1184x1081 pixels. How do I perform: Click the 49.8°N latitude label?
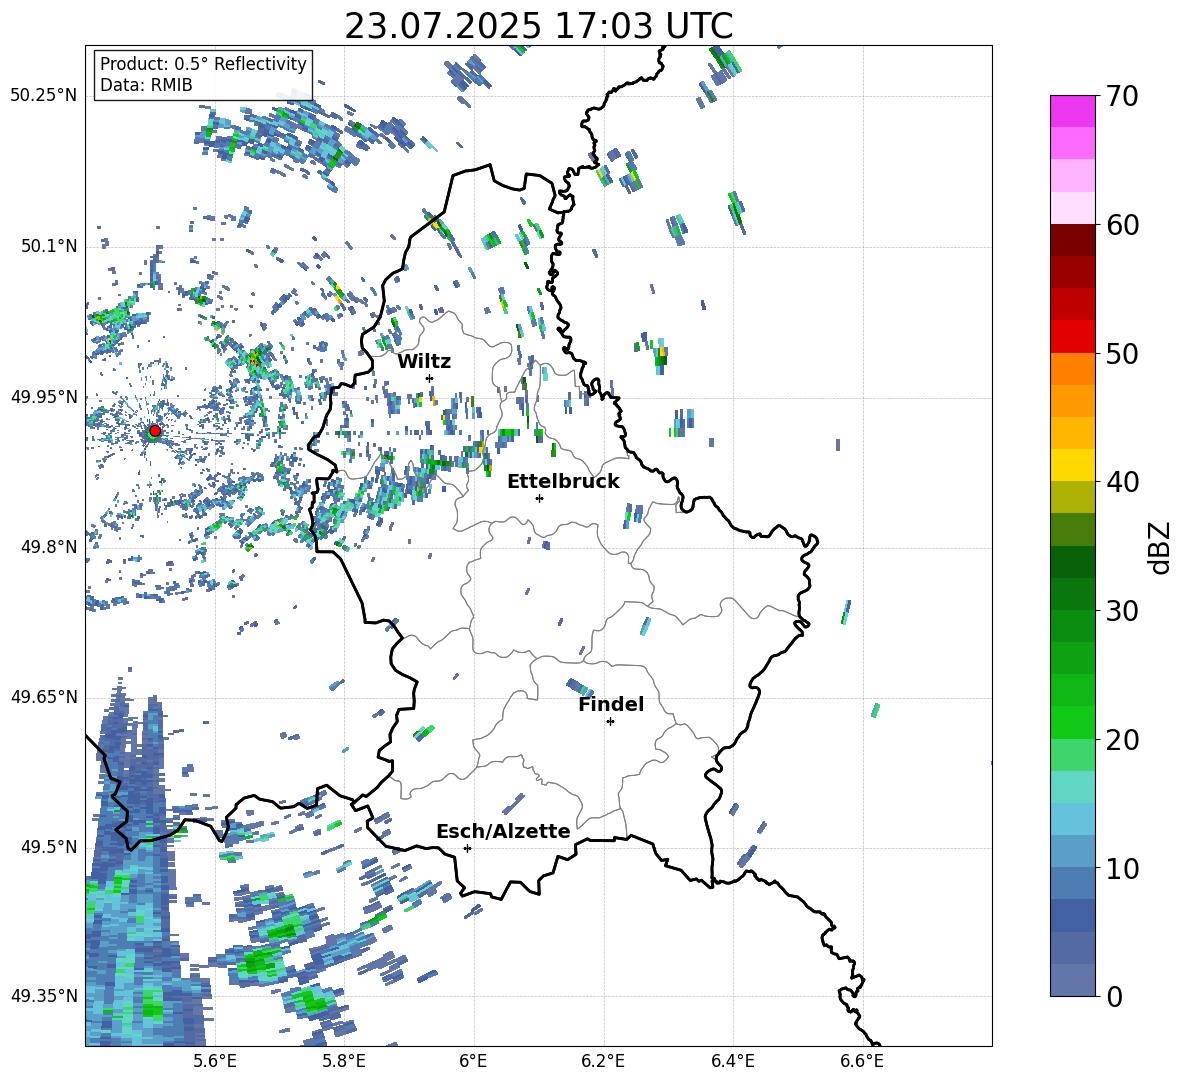click(49, 547)
